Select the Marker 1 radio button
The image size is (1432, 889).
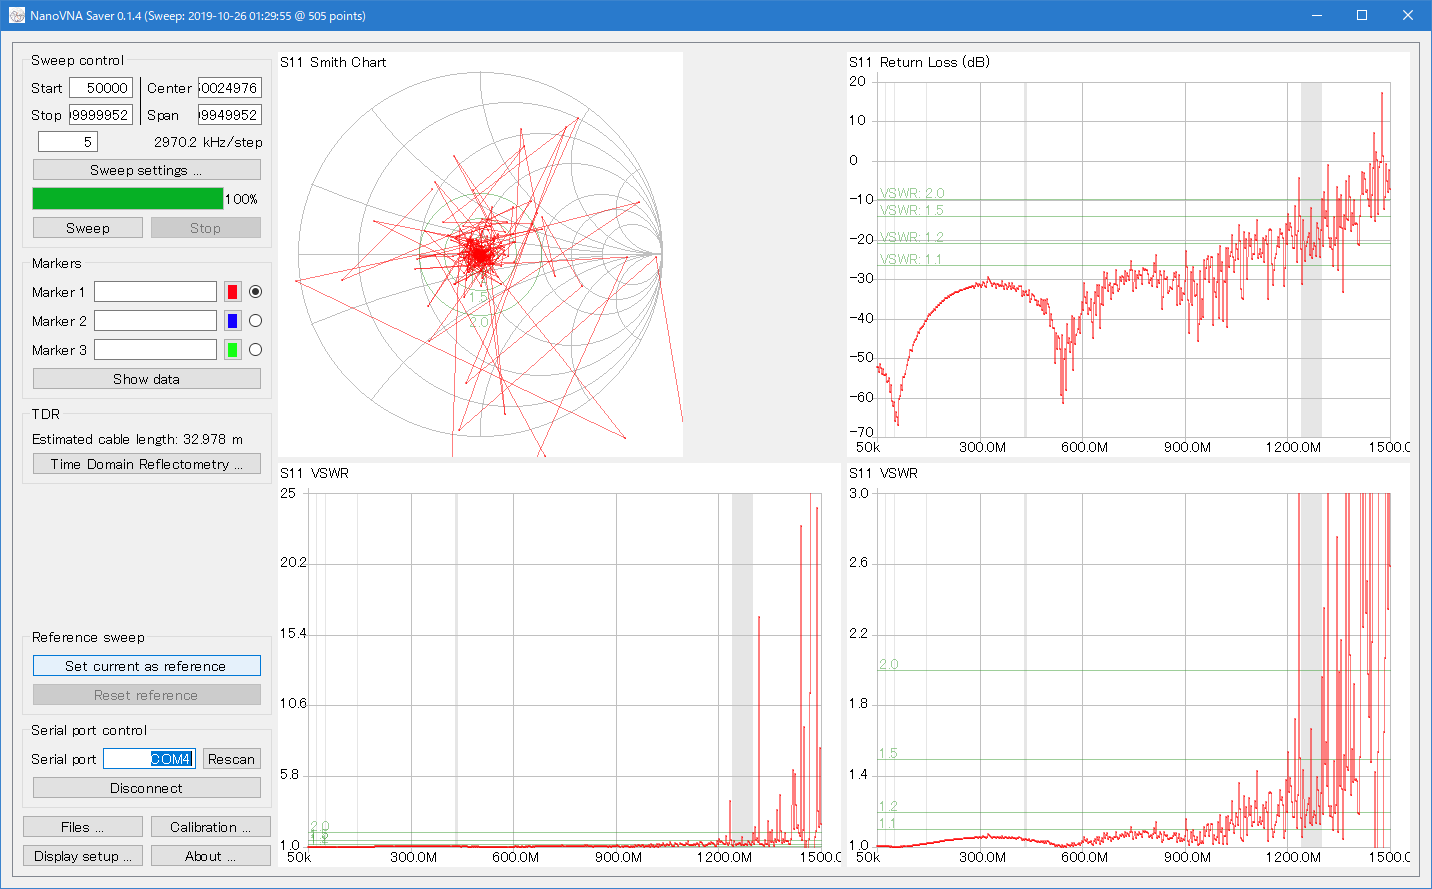[256, 292]
